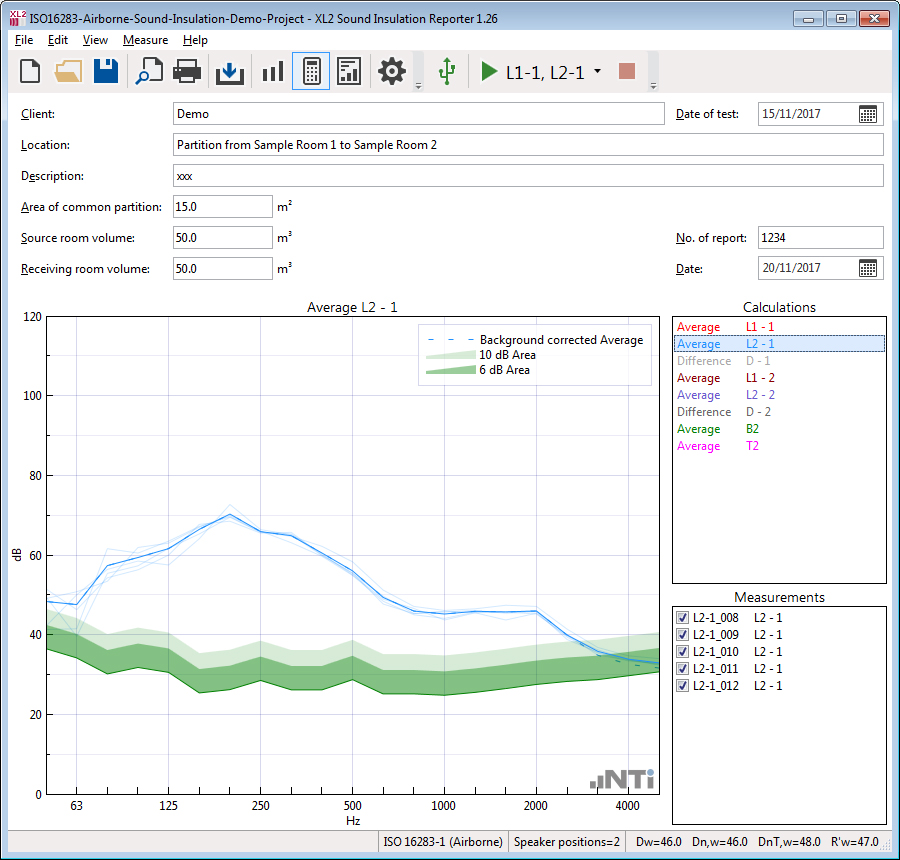This screenshot has width=900, height=860.
Task: Click the import download arrow icon
Action: (230, 71)
